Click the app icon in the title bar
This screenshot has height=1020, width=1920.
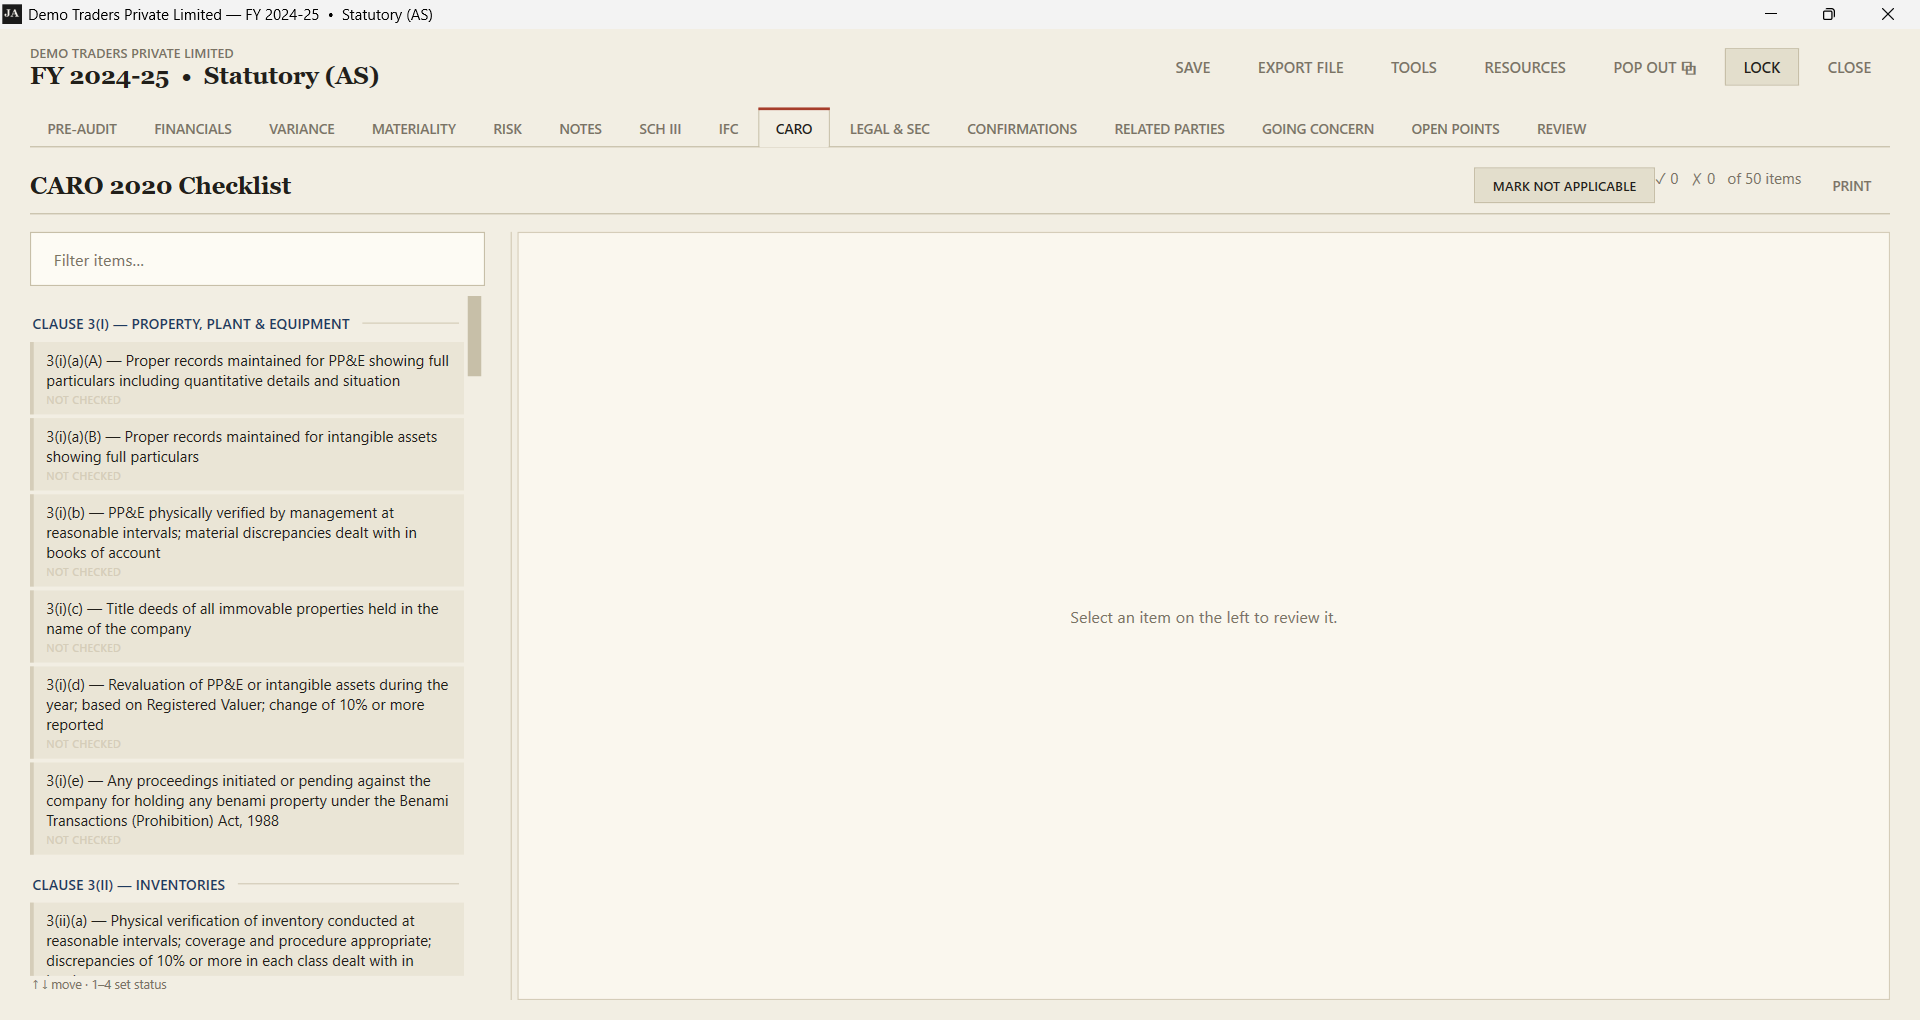(x=12, y=14)
